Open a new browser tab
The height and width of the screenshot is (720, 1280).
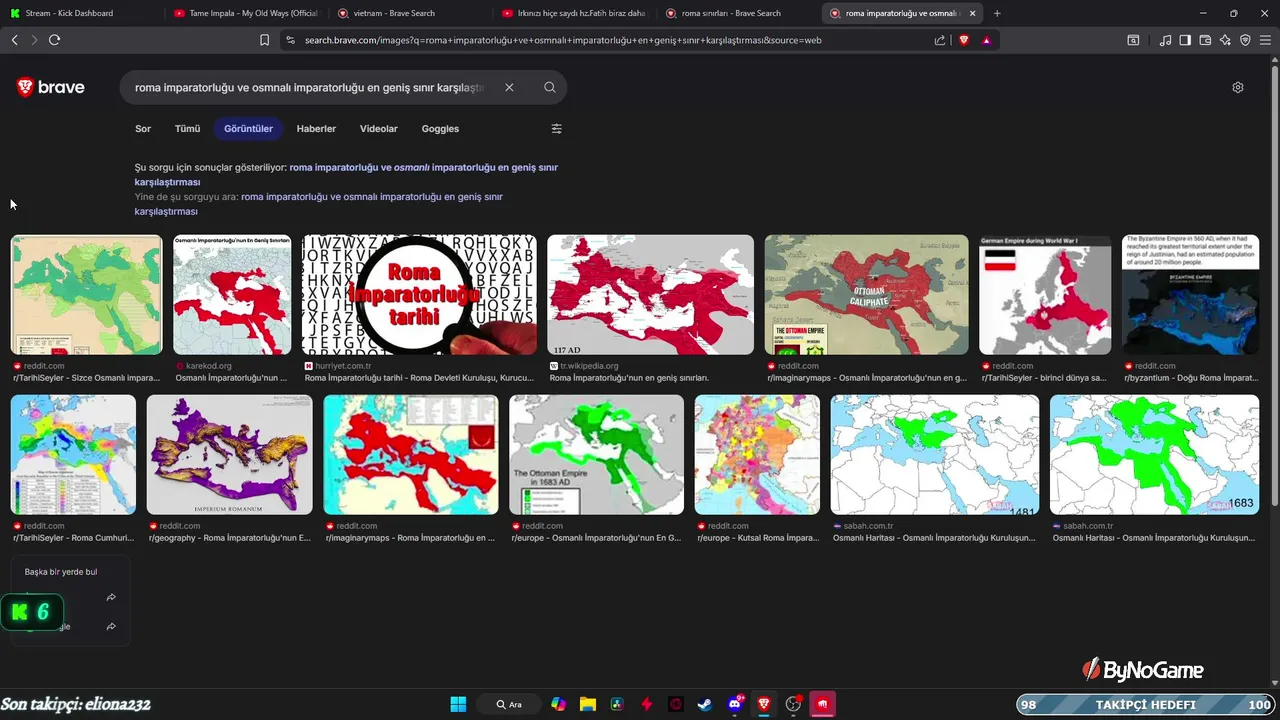[997, 13]
